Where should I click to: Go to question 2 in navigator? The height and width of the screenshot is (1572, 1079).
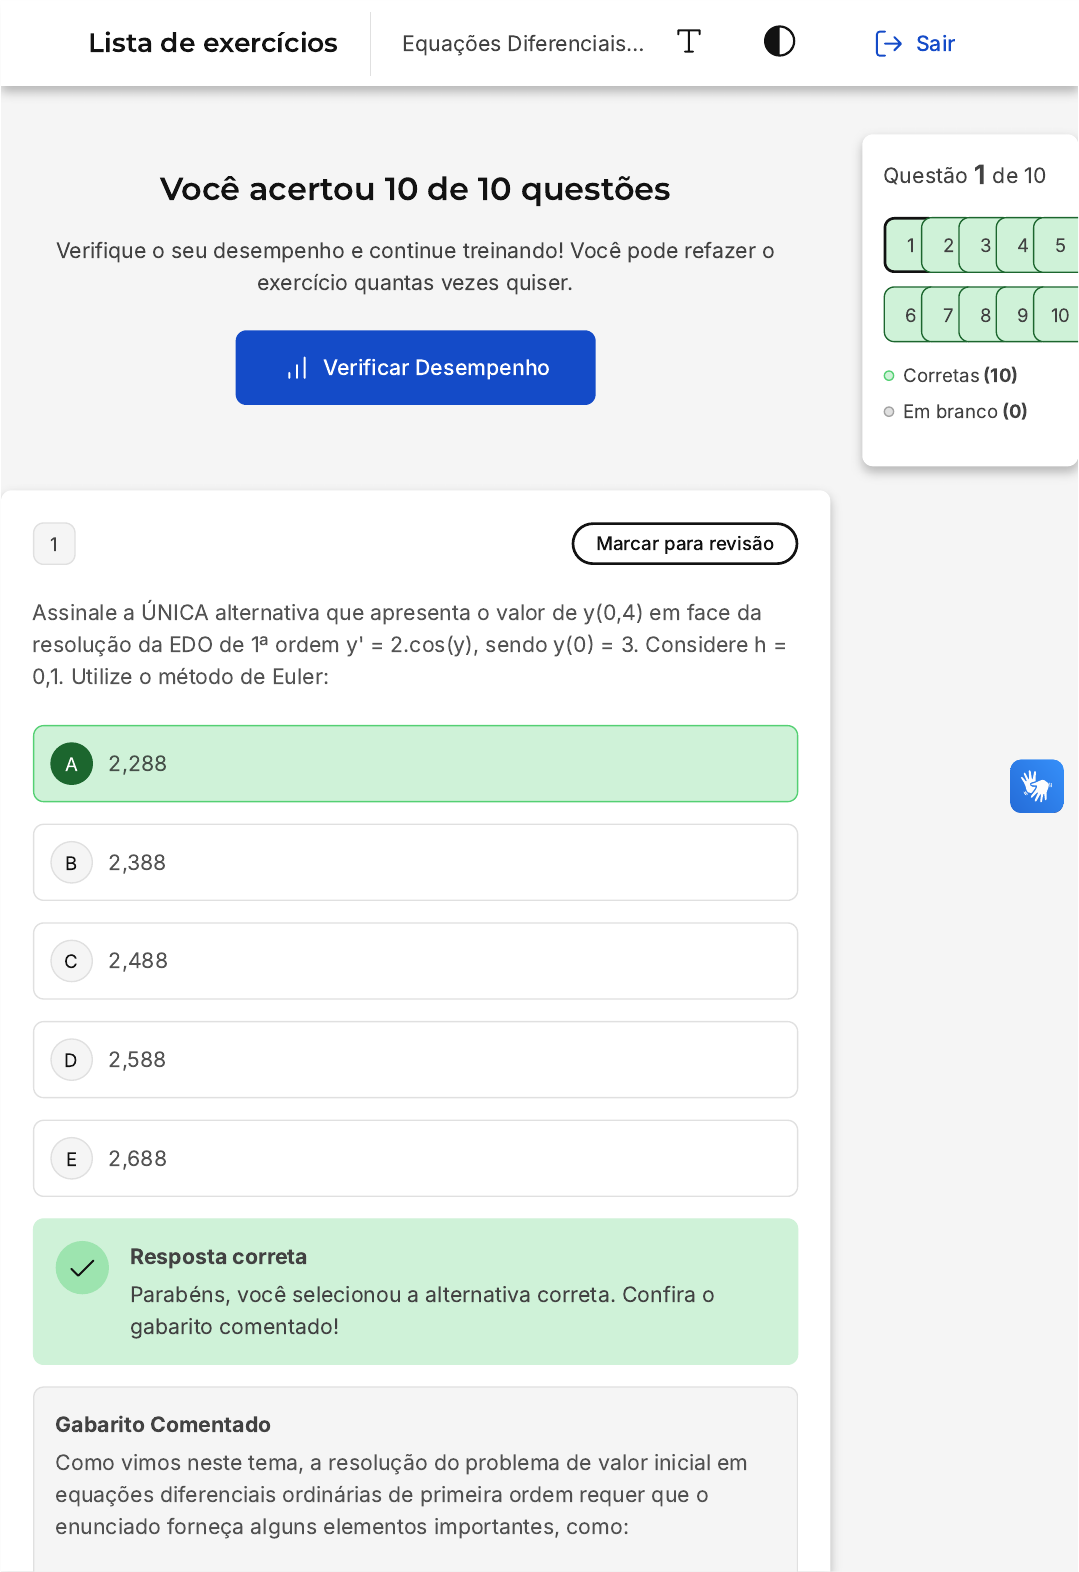click(945, 246)
